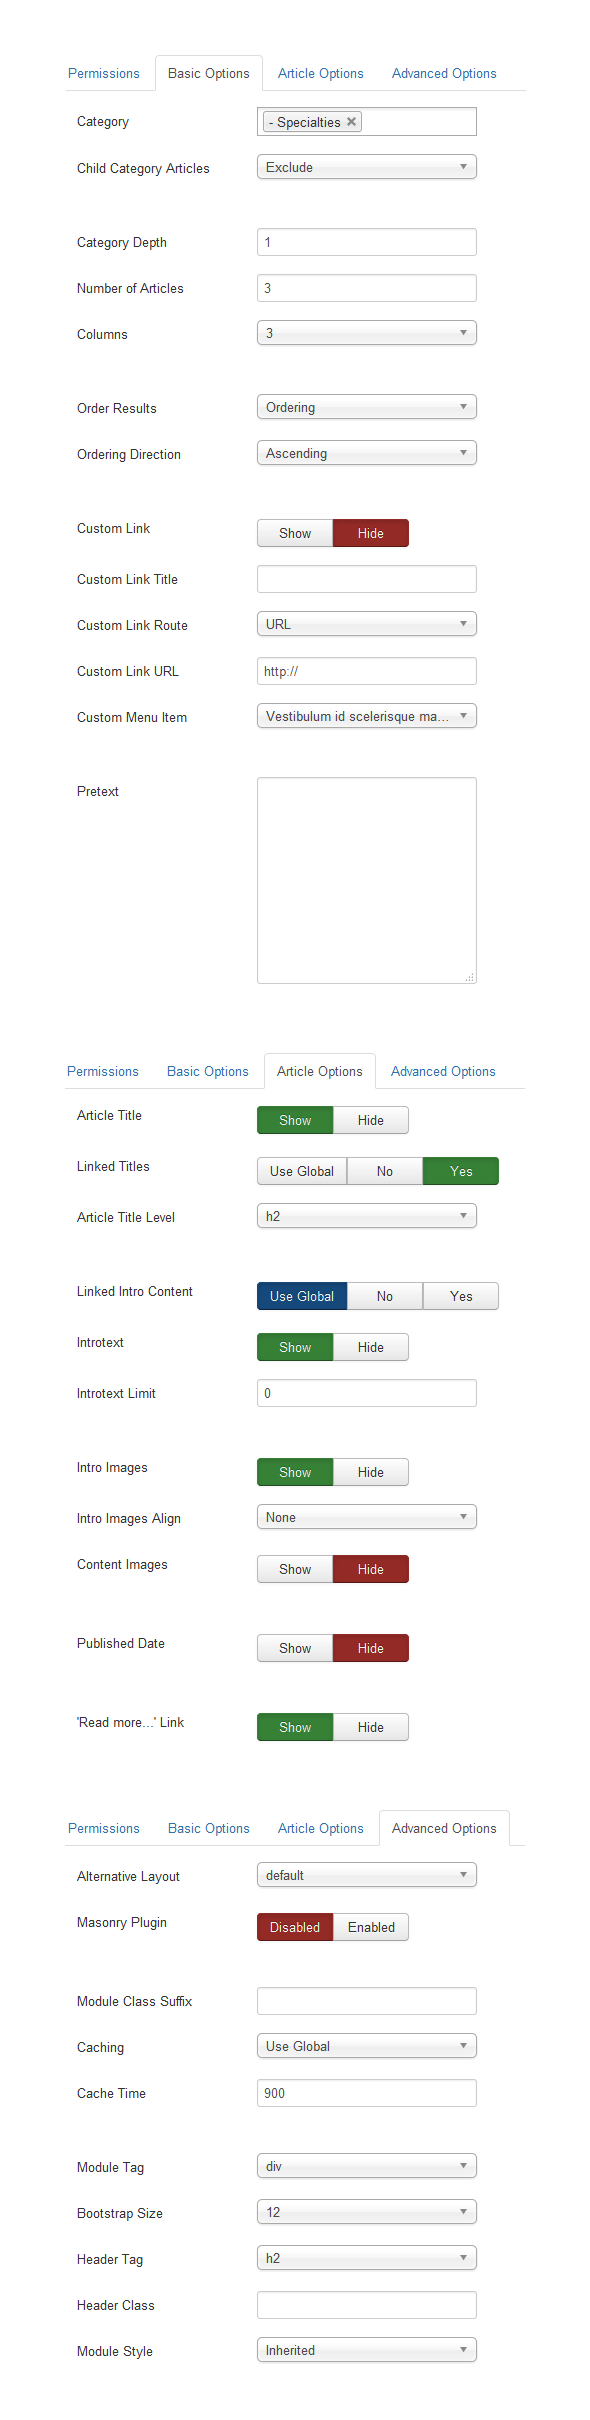Open the Child Category Articles dropdown
The height and width of the screenshot is (2420, 590).
pyautogui.click(x=367, y=167)
